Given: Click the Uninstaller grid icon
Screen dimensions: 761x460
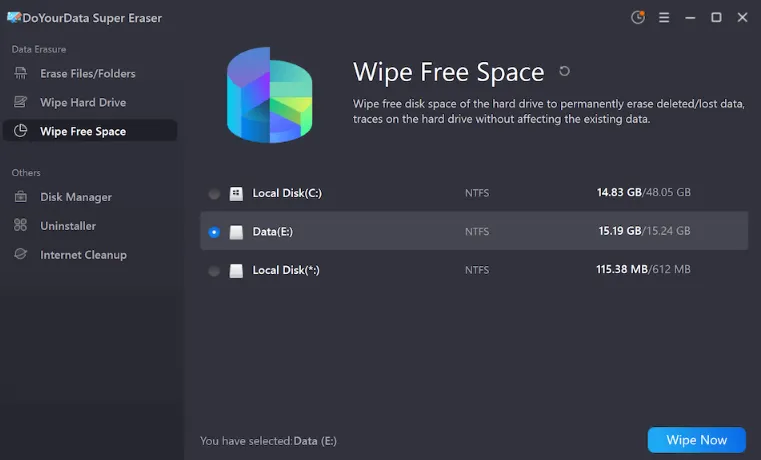Looking at the screenshot, I should [20, 225].
